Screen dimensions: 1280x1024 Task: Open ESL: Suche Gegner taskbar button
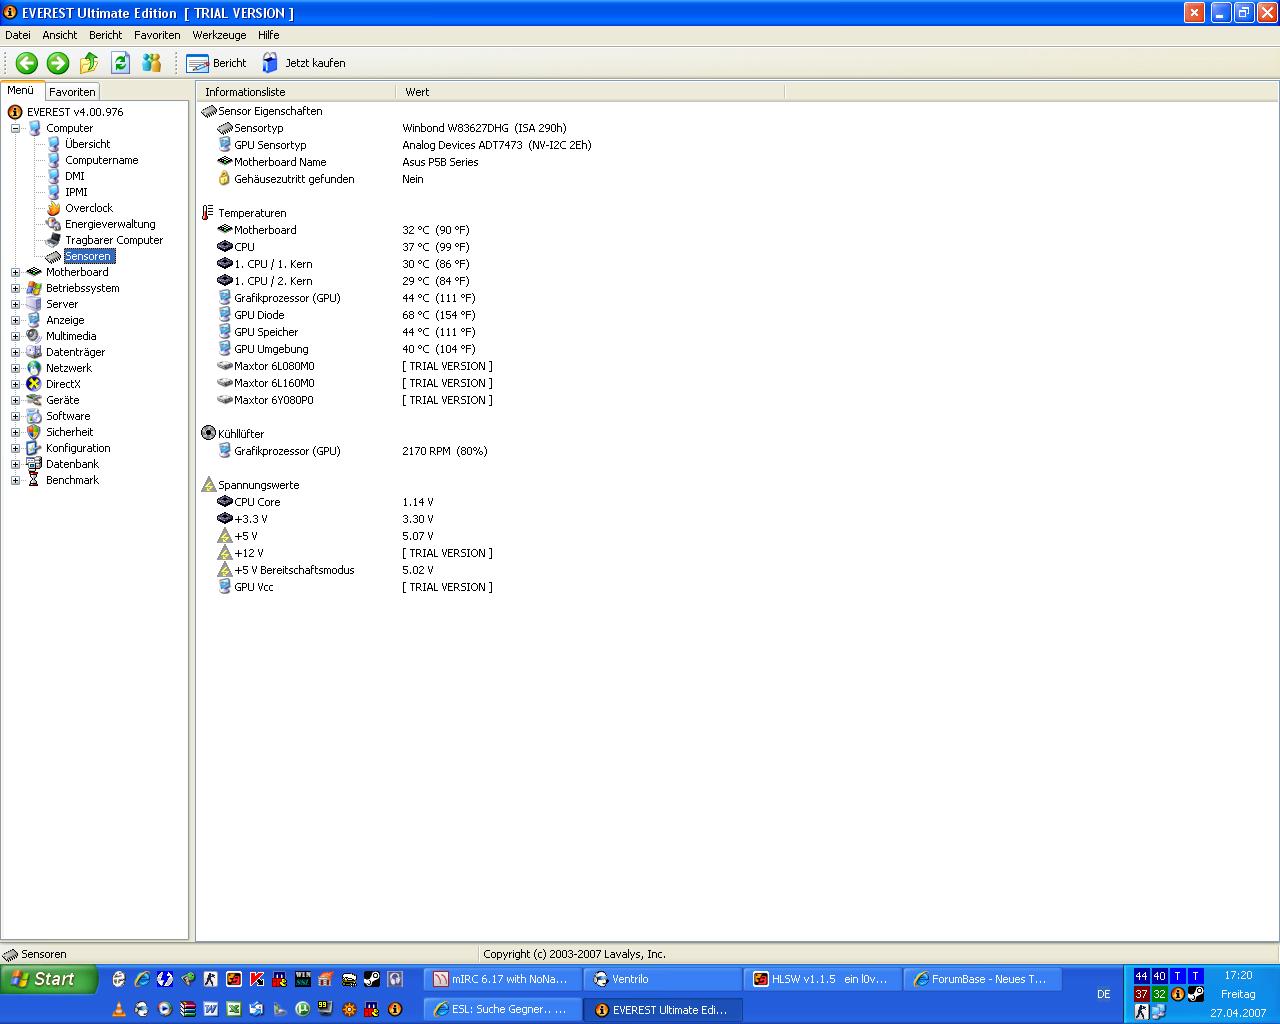click(503, 1009)
